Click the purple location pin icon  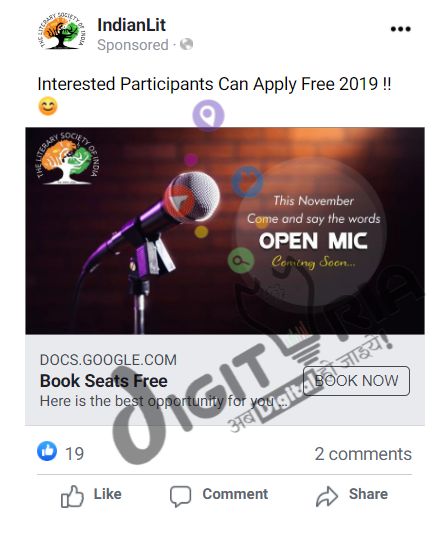click(x=208, y=115)
